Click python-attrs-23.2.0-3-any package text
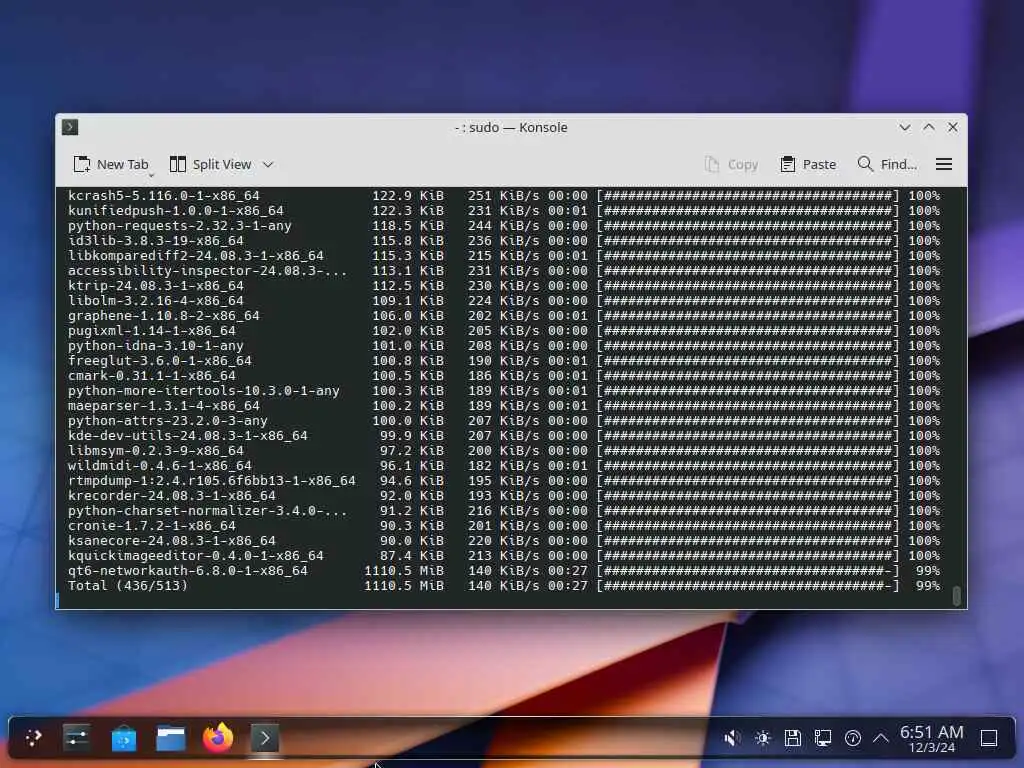 point(168,421)
